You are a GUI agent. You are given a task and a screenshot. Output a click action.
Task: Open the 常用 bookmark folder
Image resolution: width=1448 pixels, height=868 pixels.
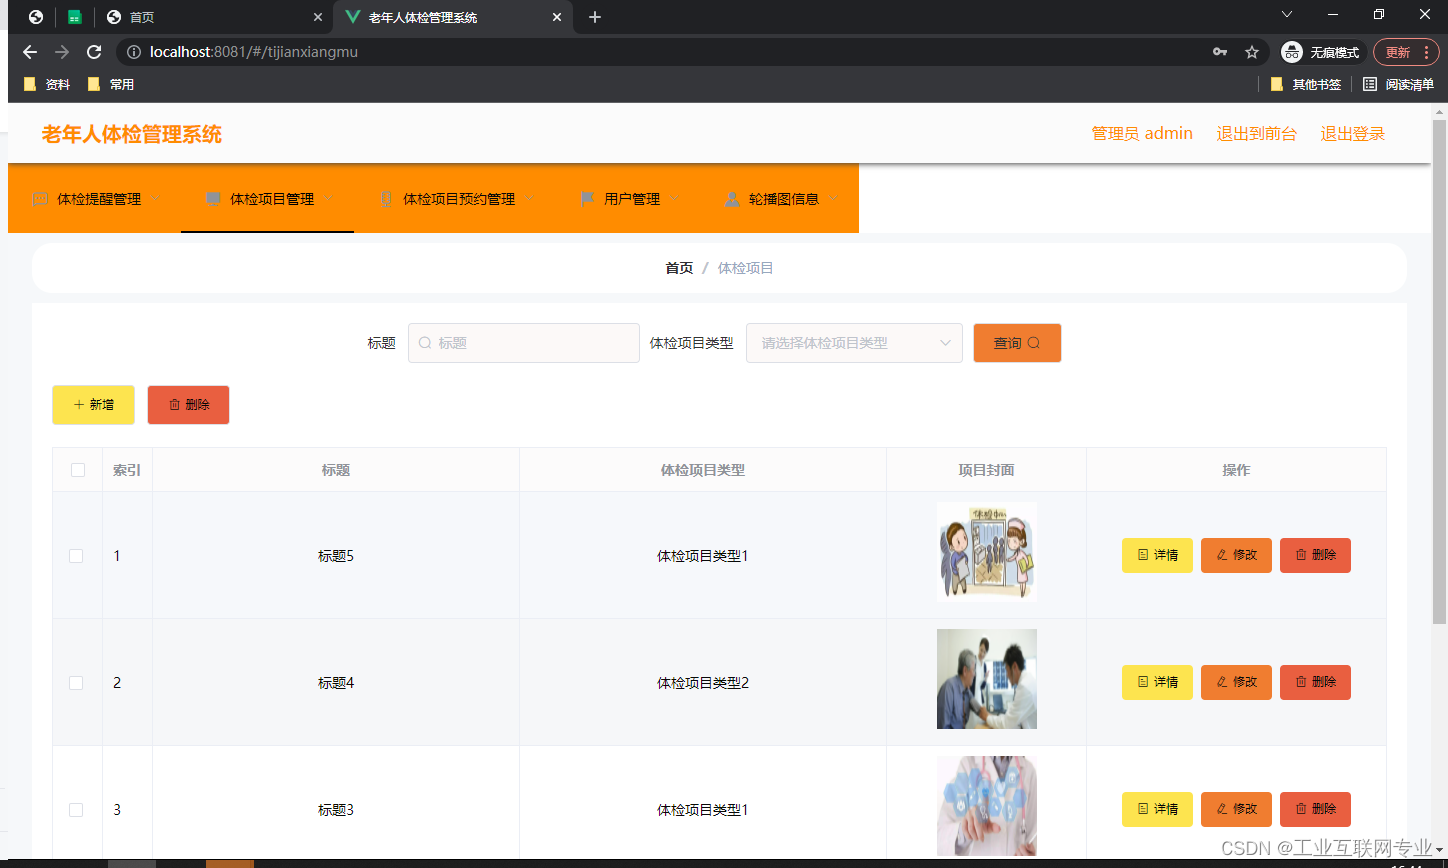pos(111,85)
